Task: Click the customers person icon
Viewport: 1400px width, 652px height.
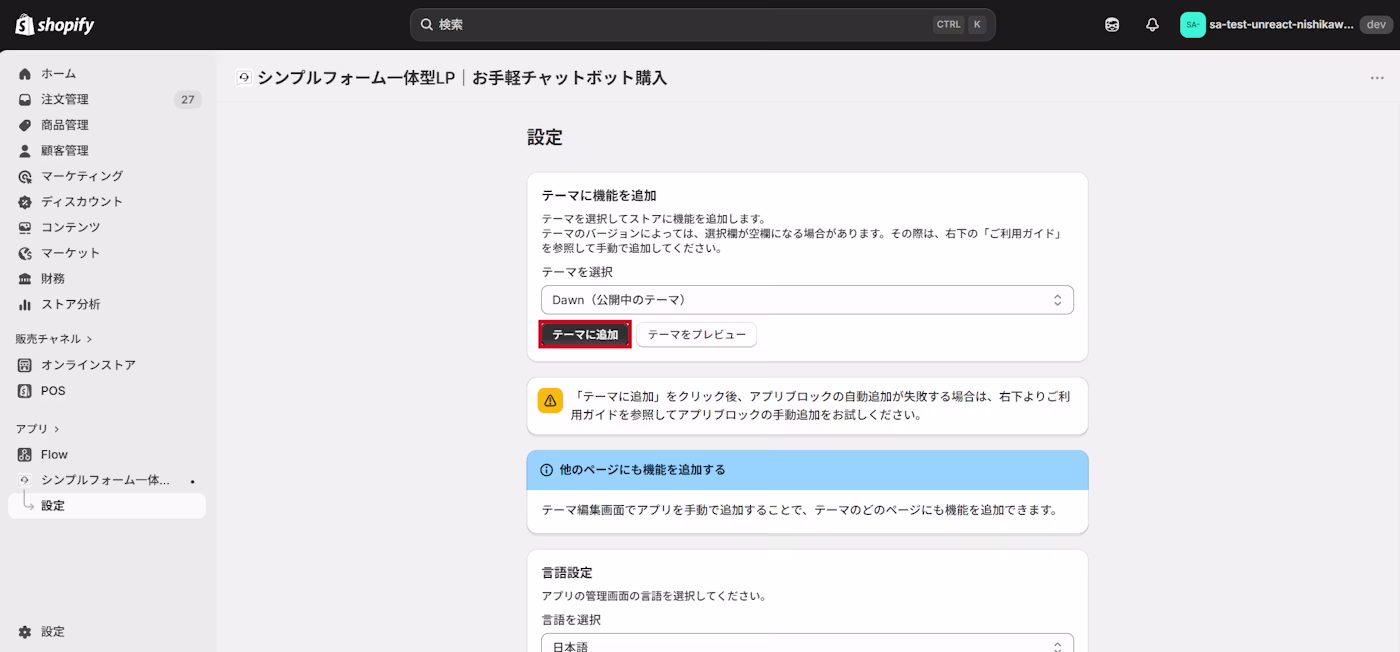Action: click(25, 151)
